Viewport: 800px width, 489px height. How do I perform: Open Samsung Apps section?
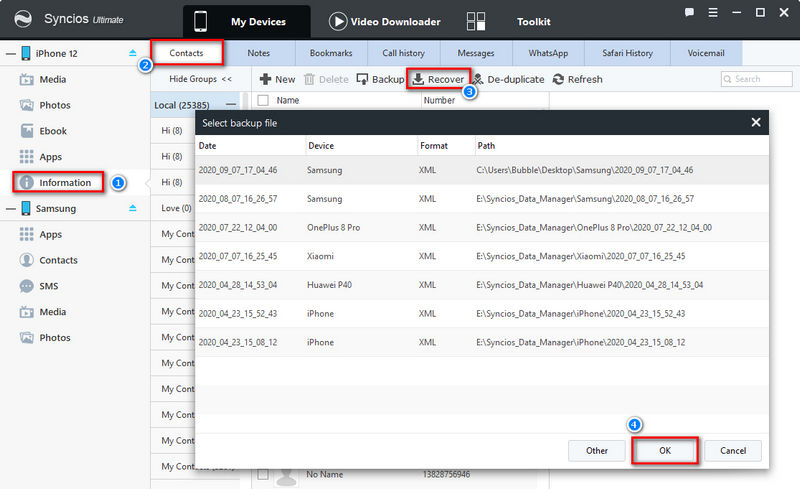pyautogui.click(x=41, y=234)
